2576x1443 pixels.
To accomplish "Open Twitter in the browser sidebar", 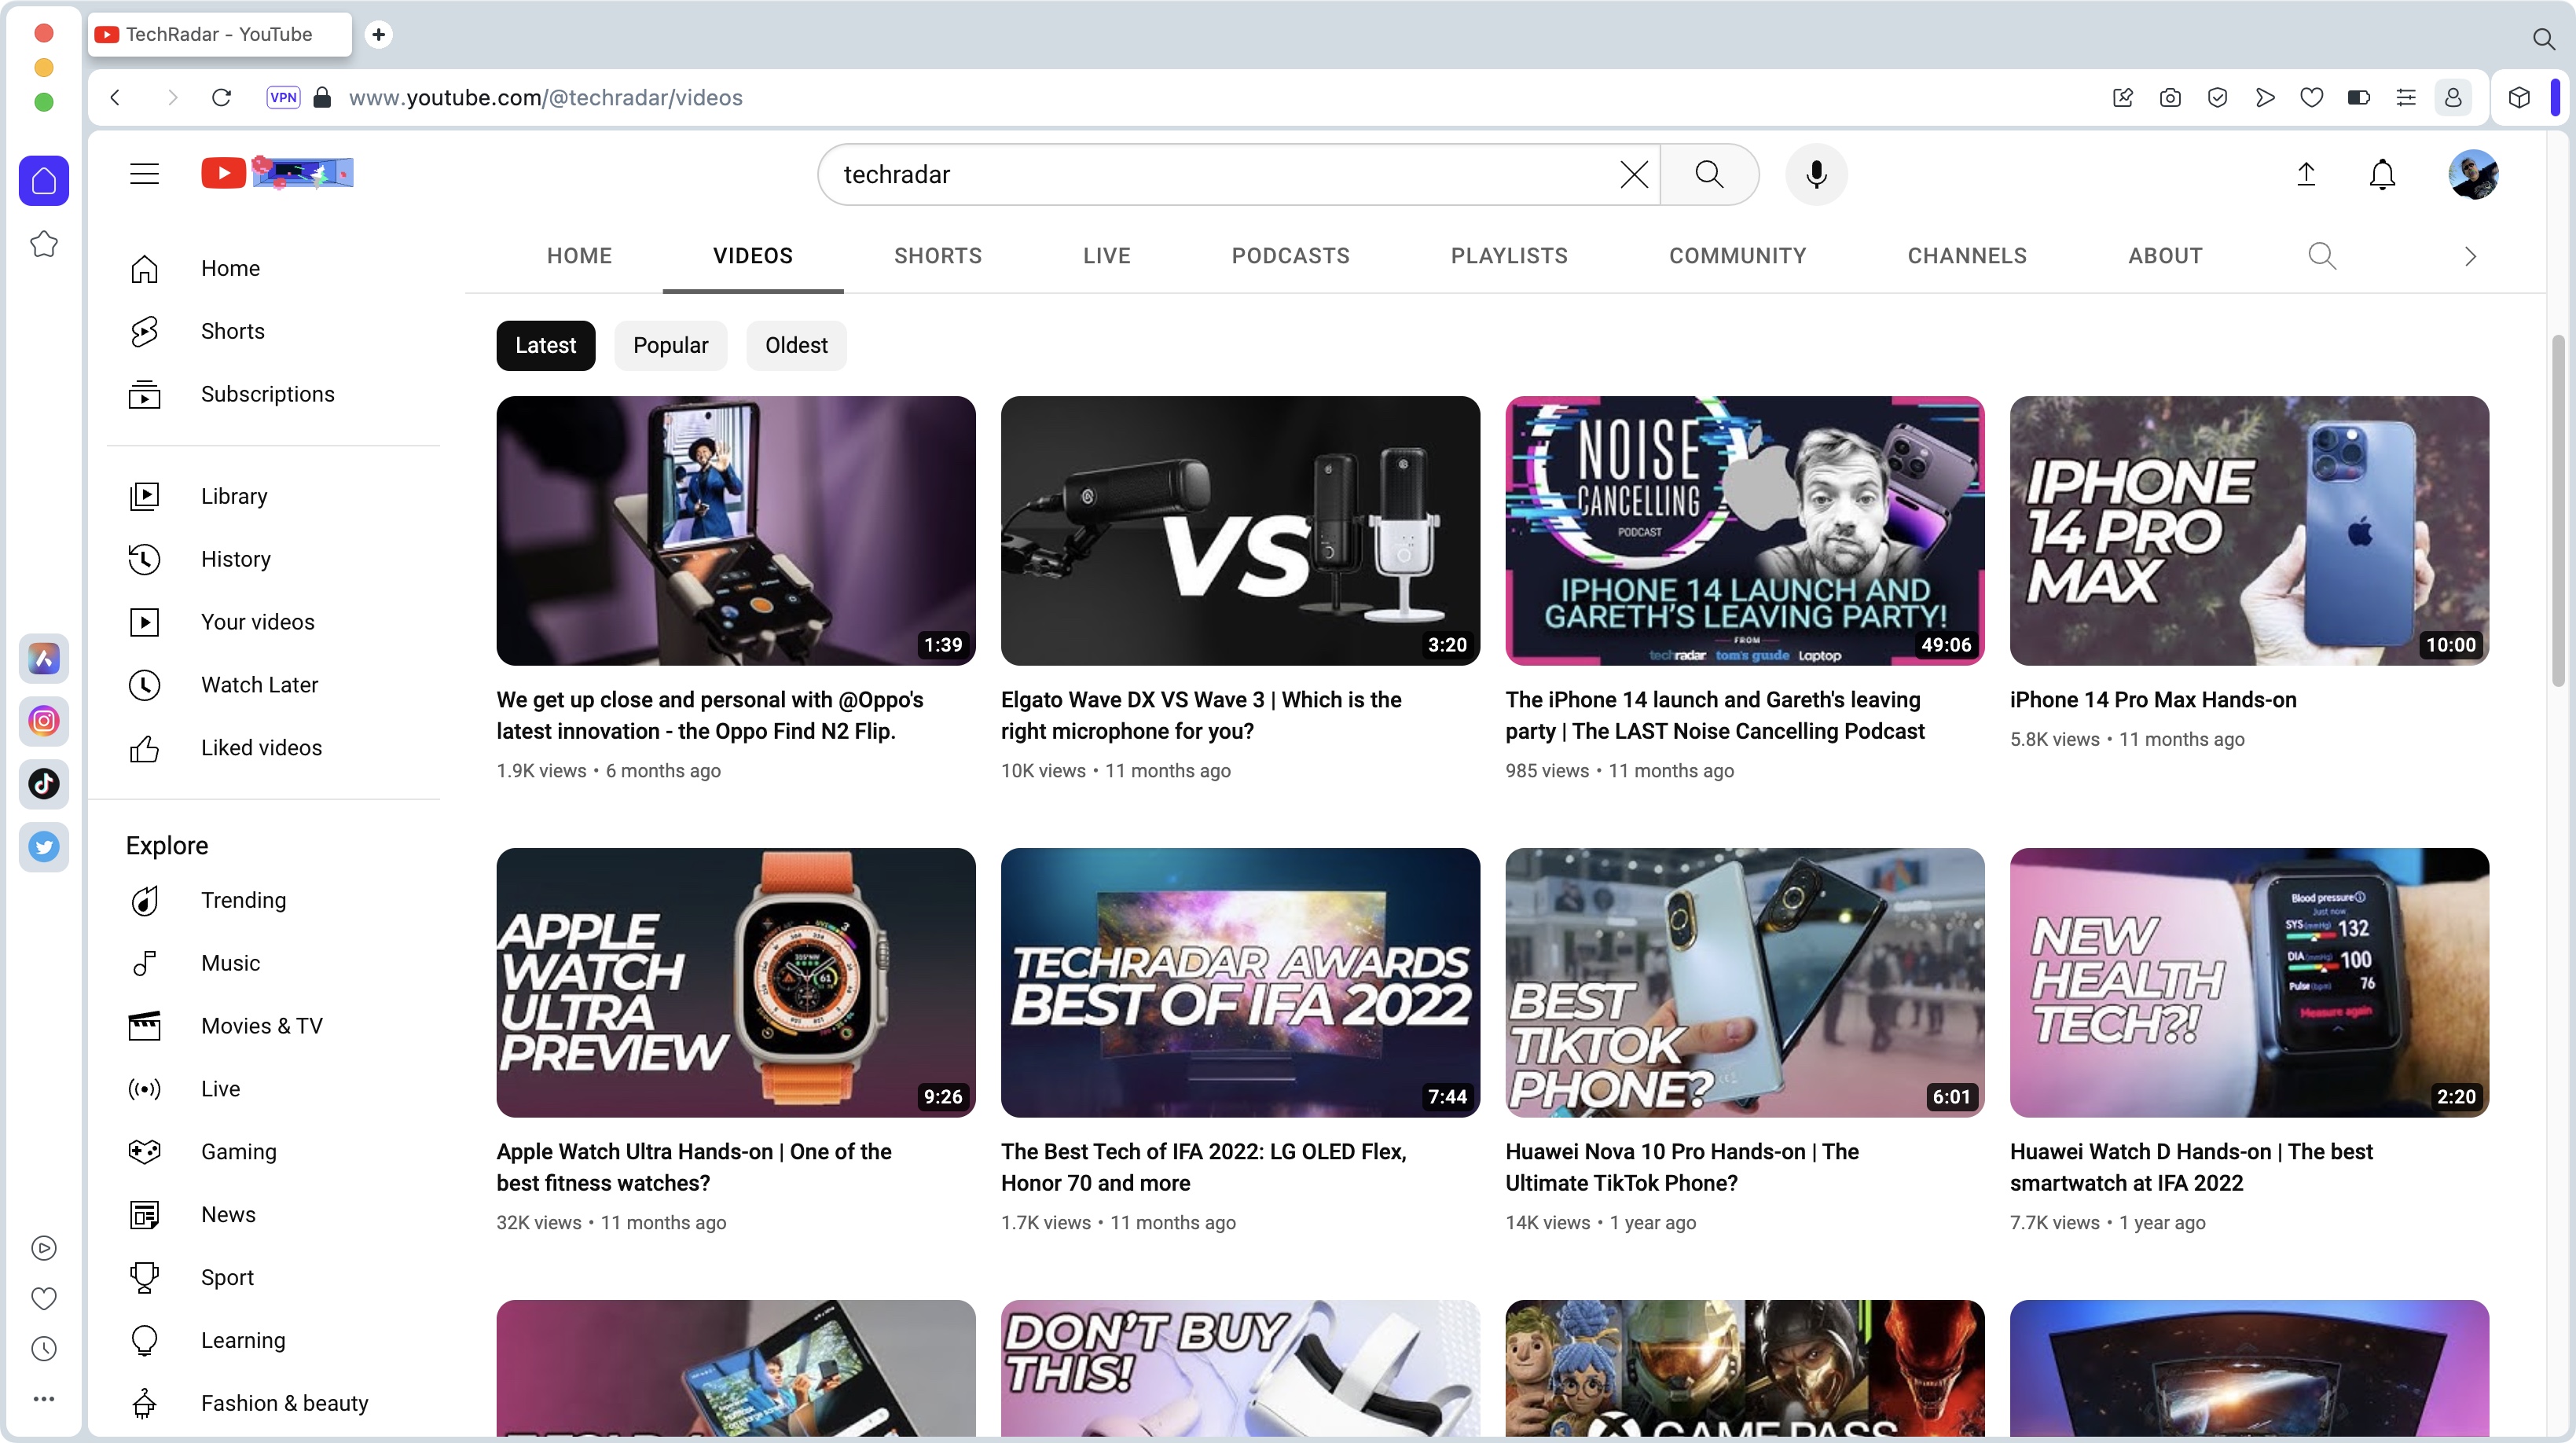I will coord(44,847).
